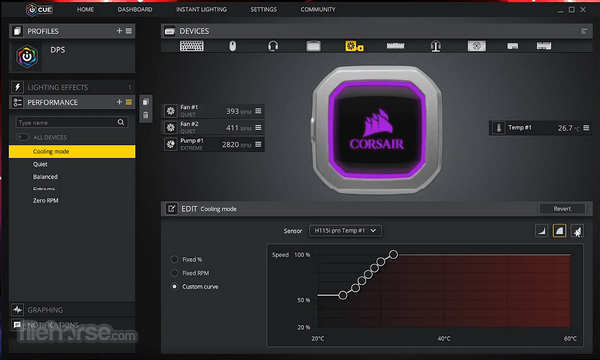Viewport: 600px width, 360px height.
Task: Open the Dashboard menu
Action: point(135,9)
